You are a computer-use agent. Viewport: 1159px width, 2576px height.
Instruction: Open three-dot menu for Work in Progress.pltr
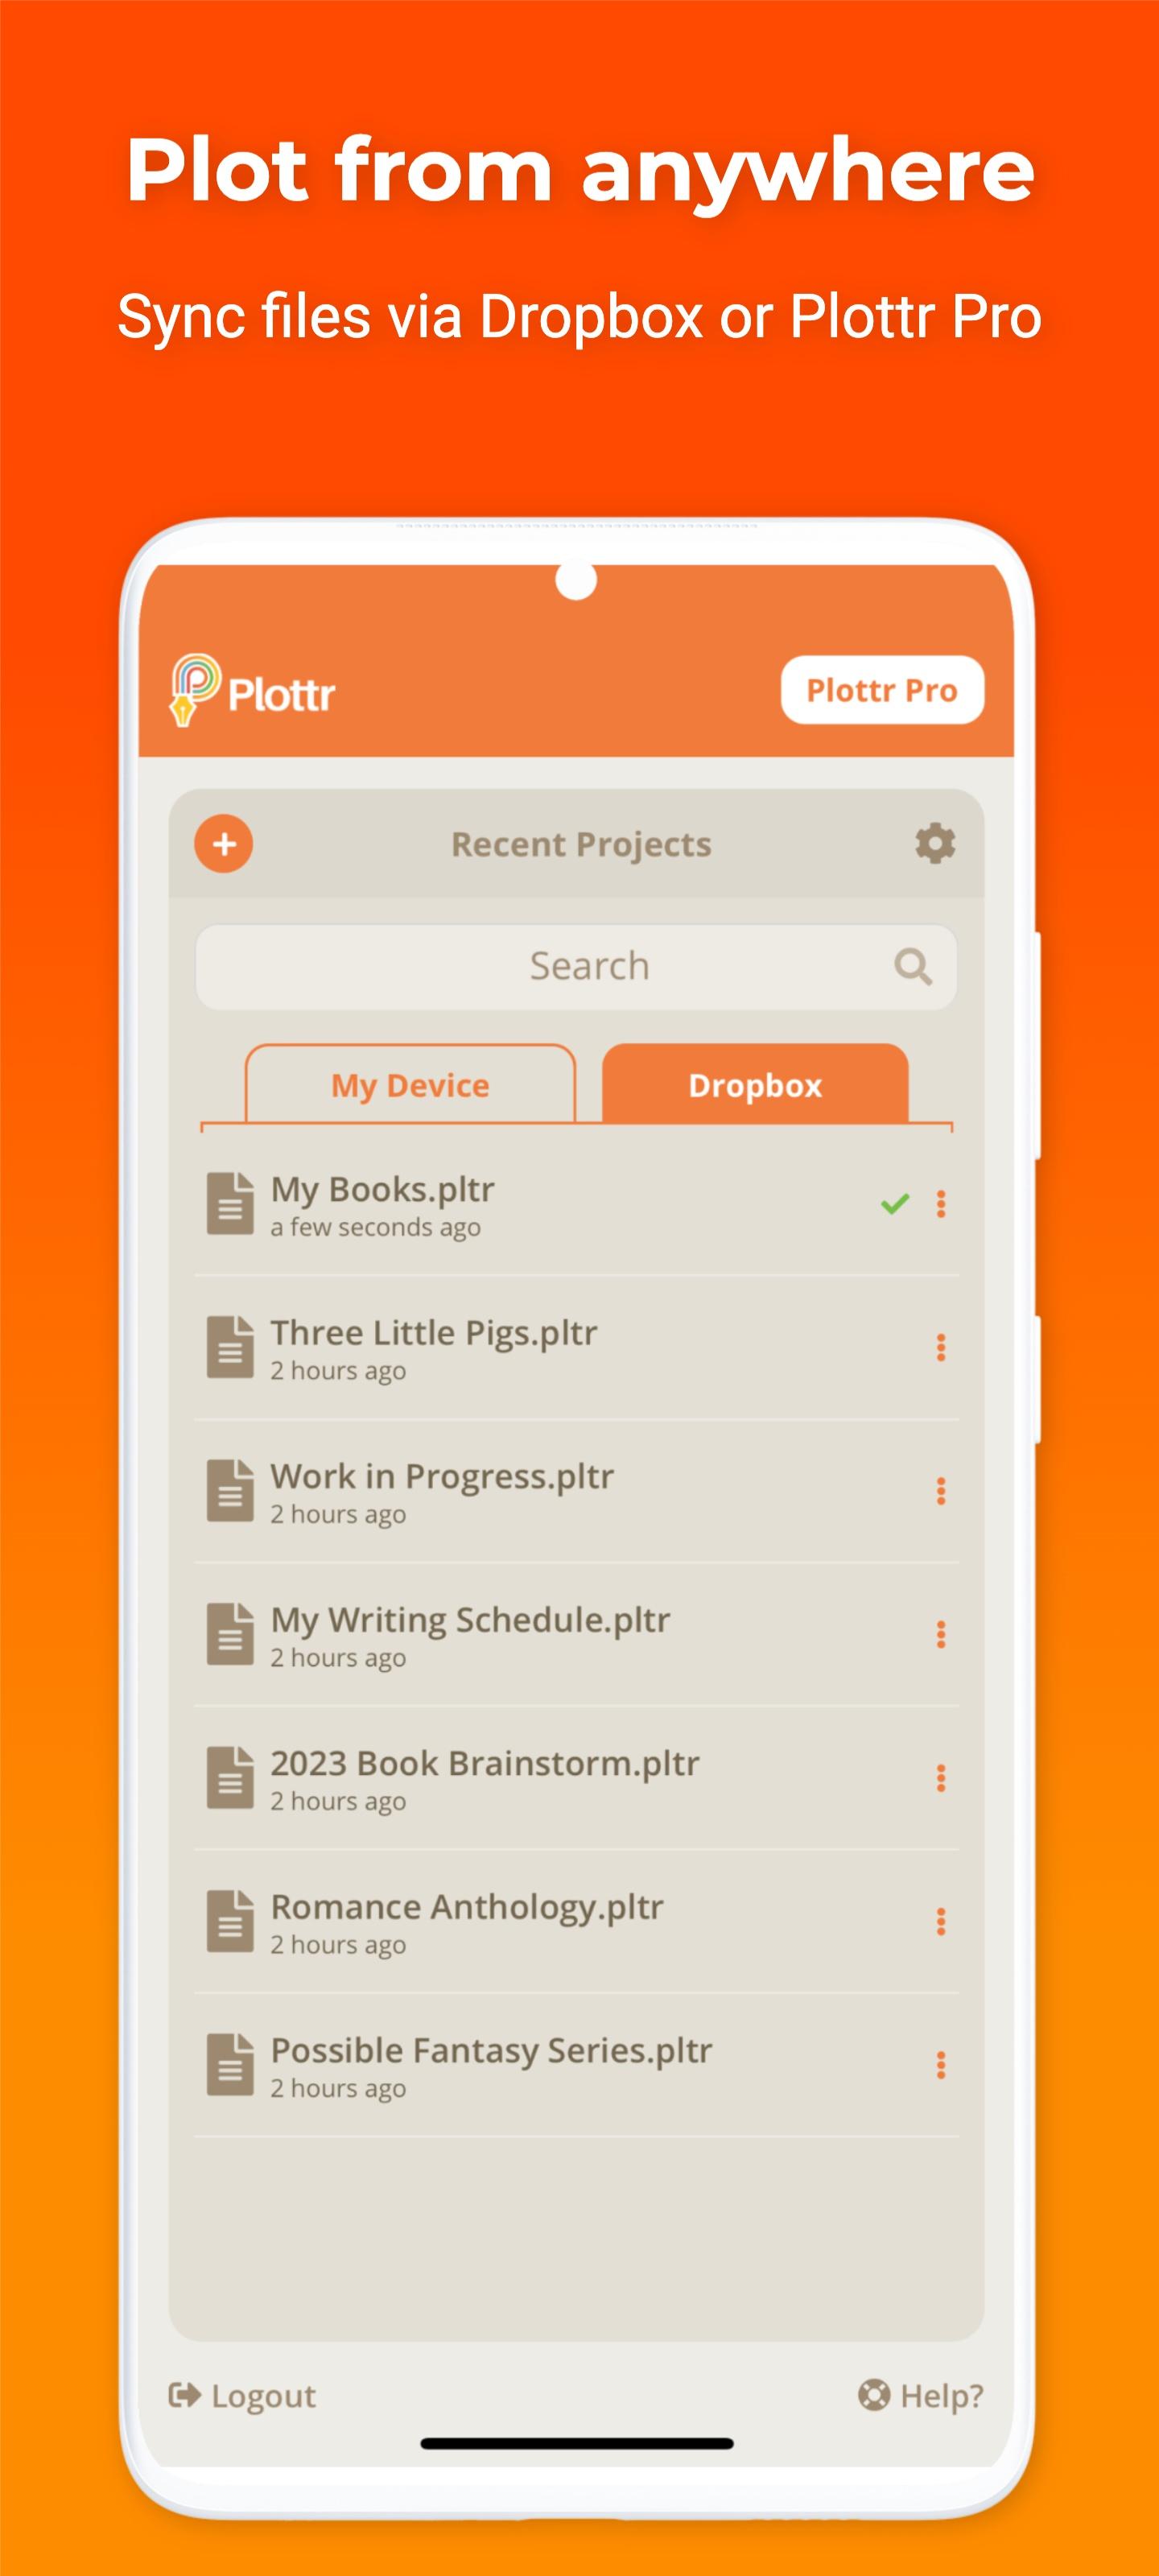[x=941, y=1491]
